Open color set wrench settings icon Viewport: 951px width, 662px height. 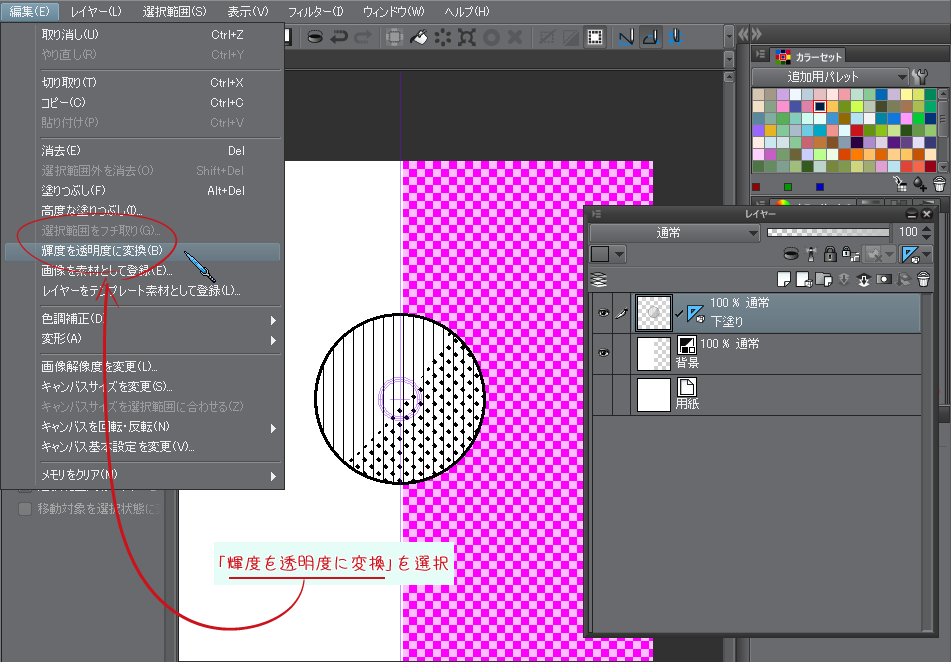(x=922, y=77)
